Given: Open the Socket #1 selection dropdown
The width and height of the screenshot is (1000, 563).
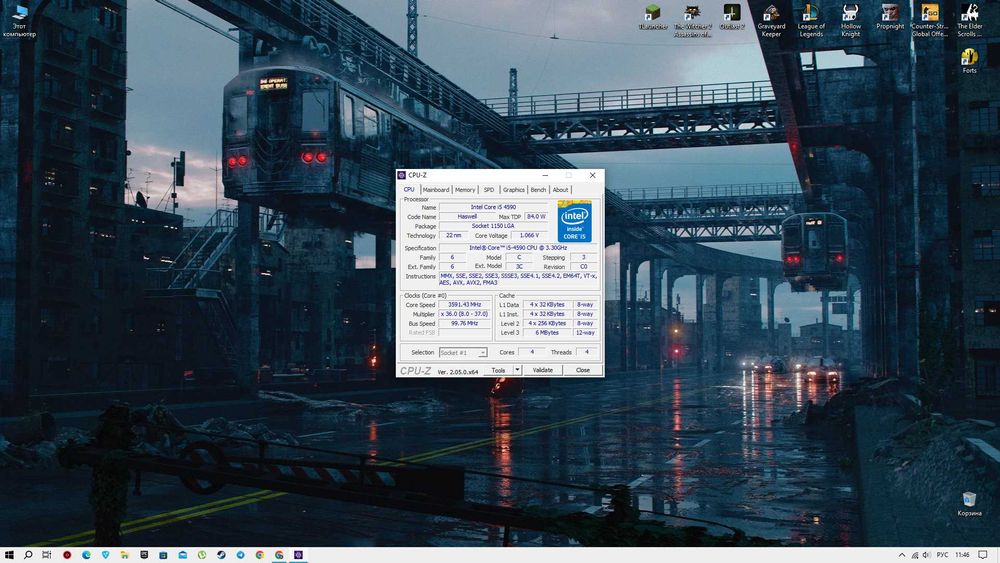Looking at the screenshot, I should coord(463,353).
